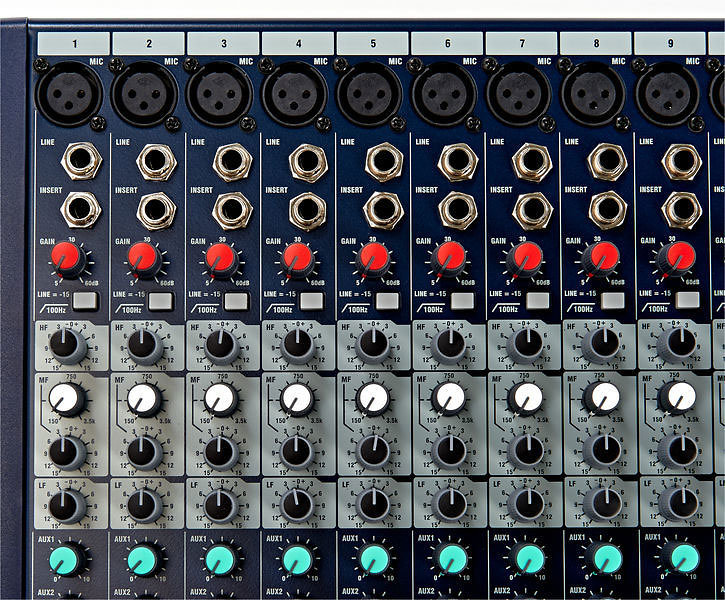This screenshot has height=600, width=725.
Task: Click the LF EQ knob on channel 4
Action: point(298,506)
